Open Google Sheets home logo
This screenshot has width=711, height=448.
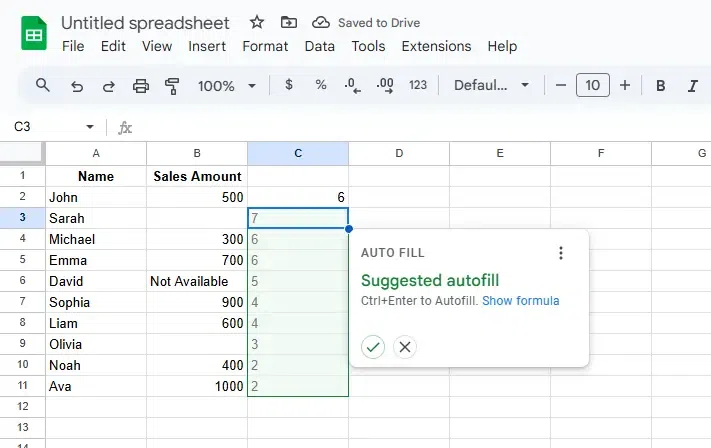[x=34, y=33]
